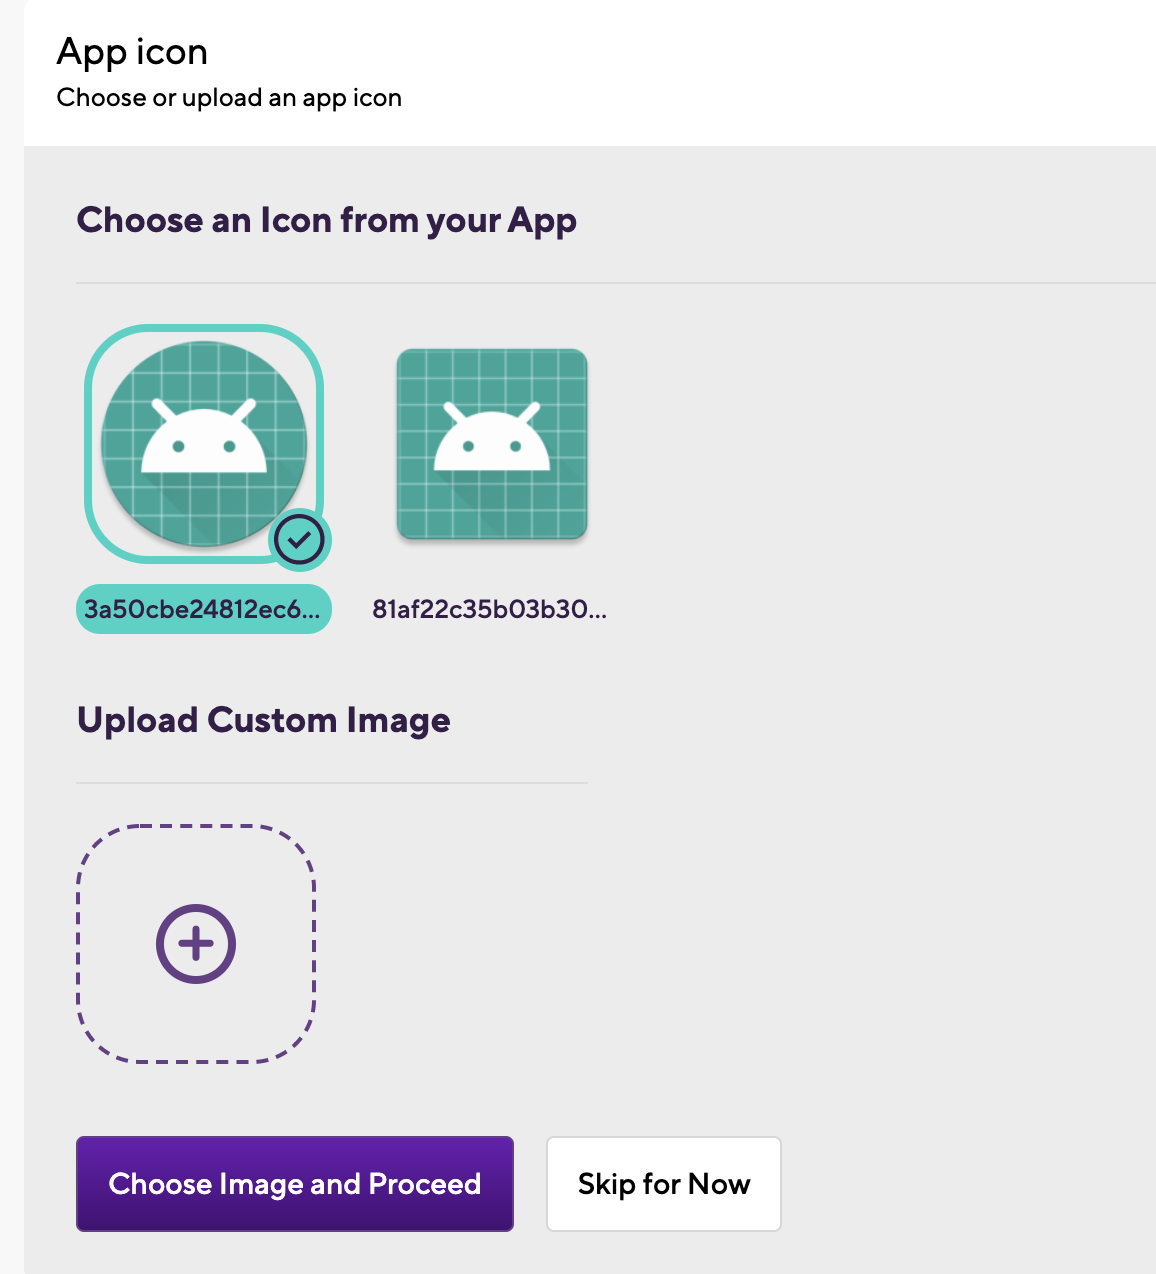Image resolution: width=1156 pixels, height=1274 pixels.
Task: Click the Upload Custom Image heading
Action: (x=264, y=720)
